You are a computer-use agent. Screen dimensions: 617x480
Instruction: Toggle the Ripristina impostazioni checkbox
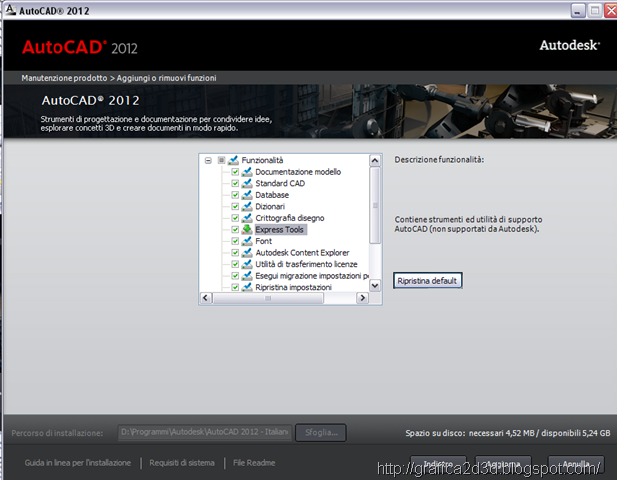(235, 287)
